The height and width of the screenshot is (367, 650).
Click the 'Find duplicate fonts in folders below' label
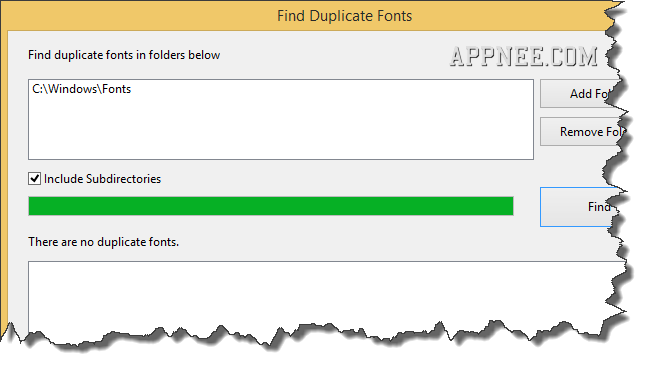[x=124, y=55]
